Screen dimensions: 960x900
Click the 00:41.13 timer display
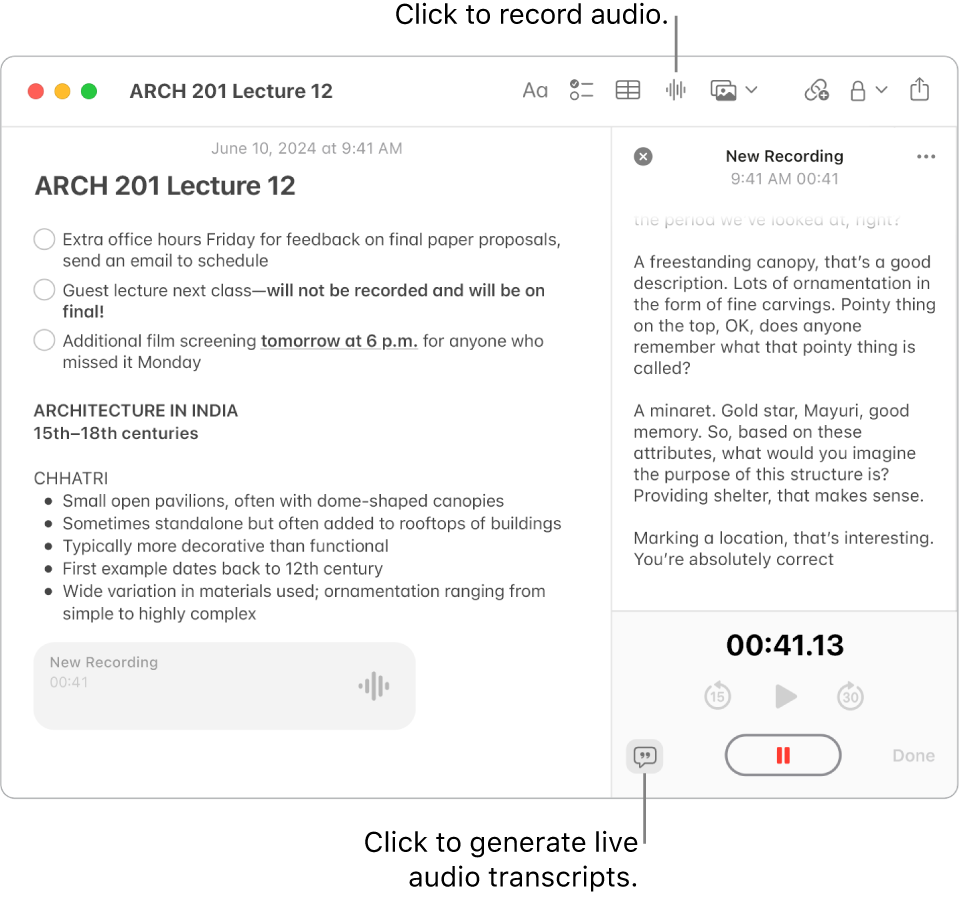[x=785, y=645]
